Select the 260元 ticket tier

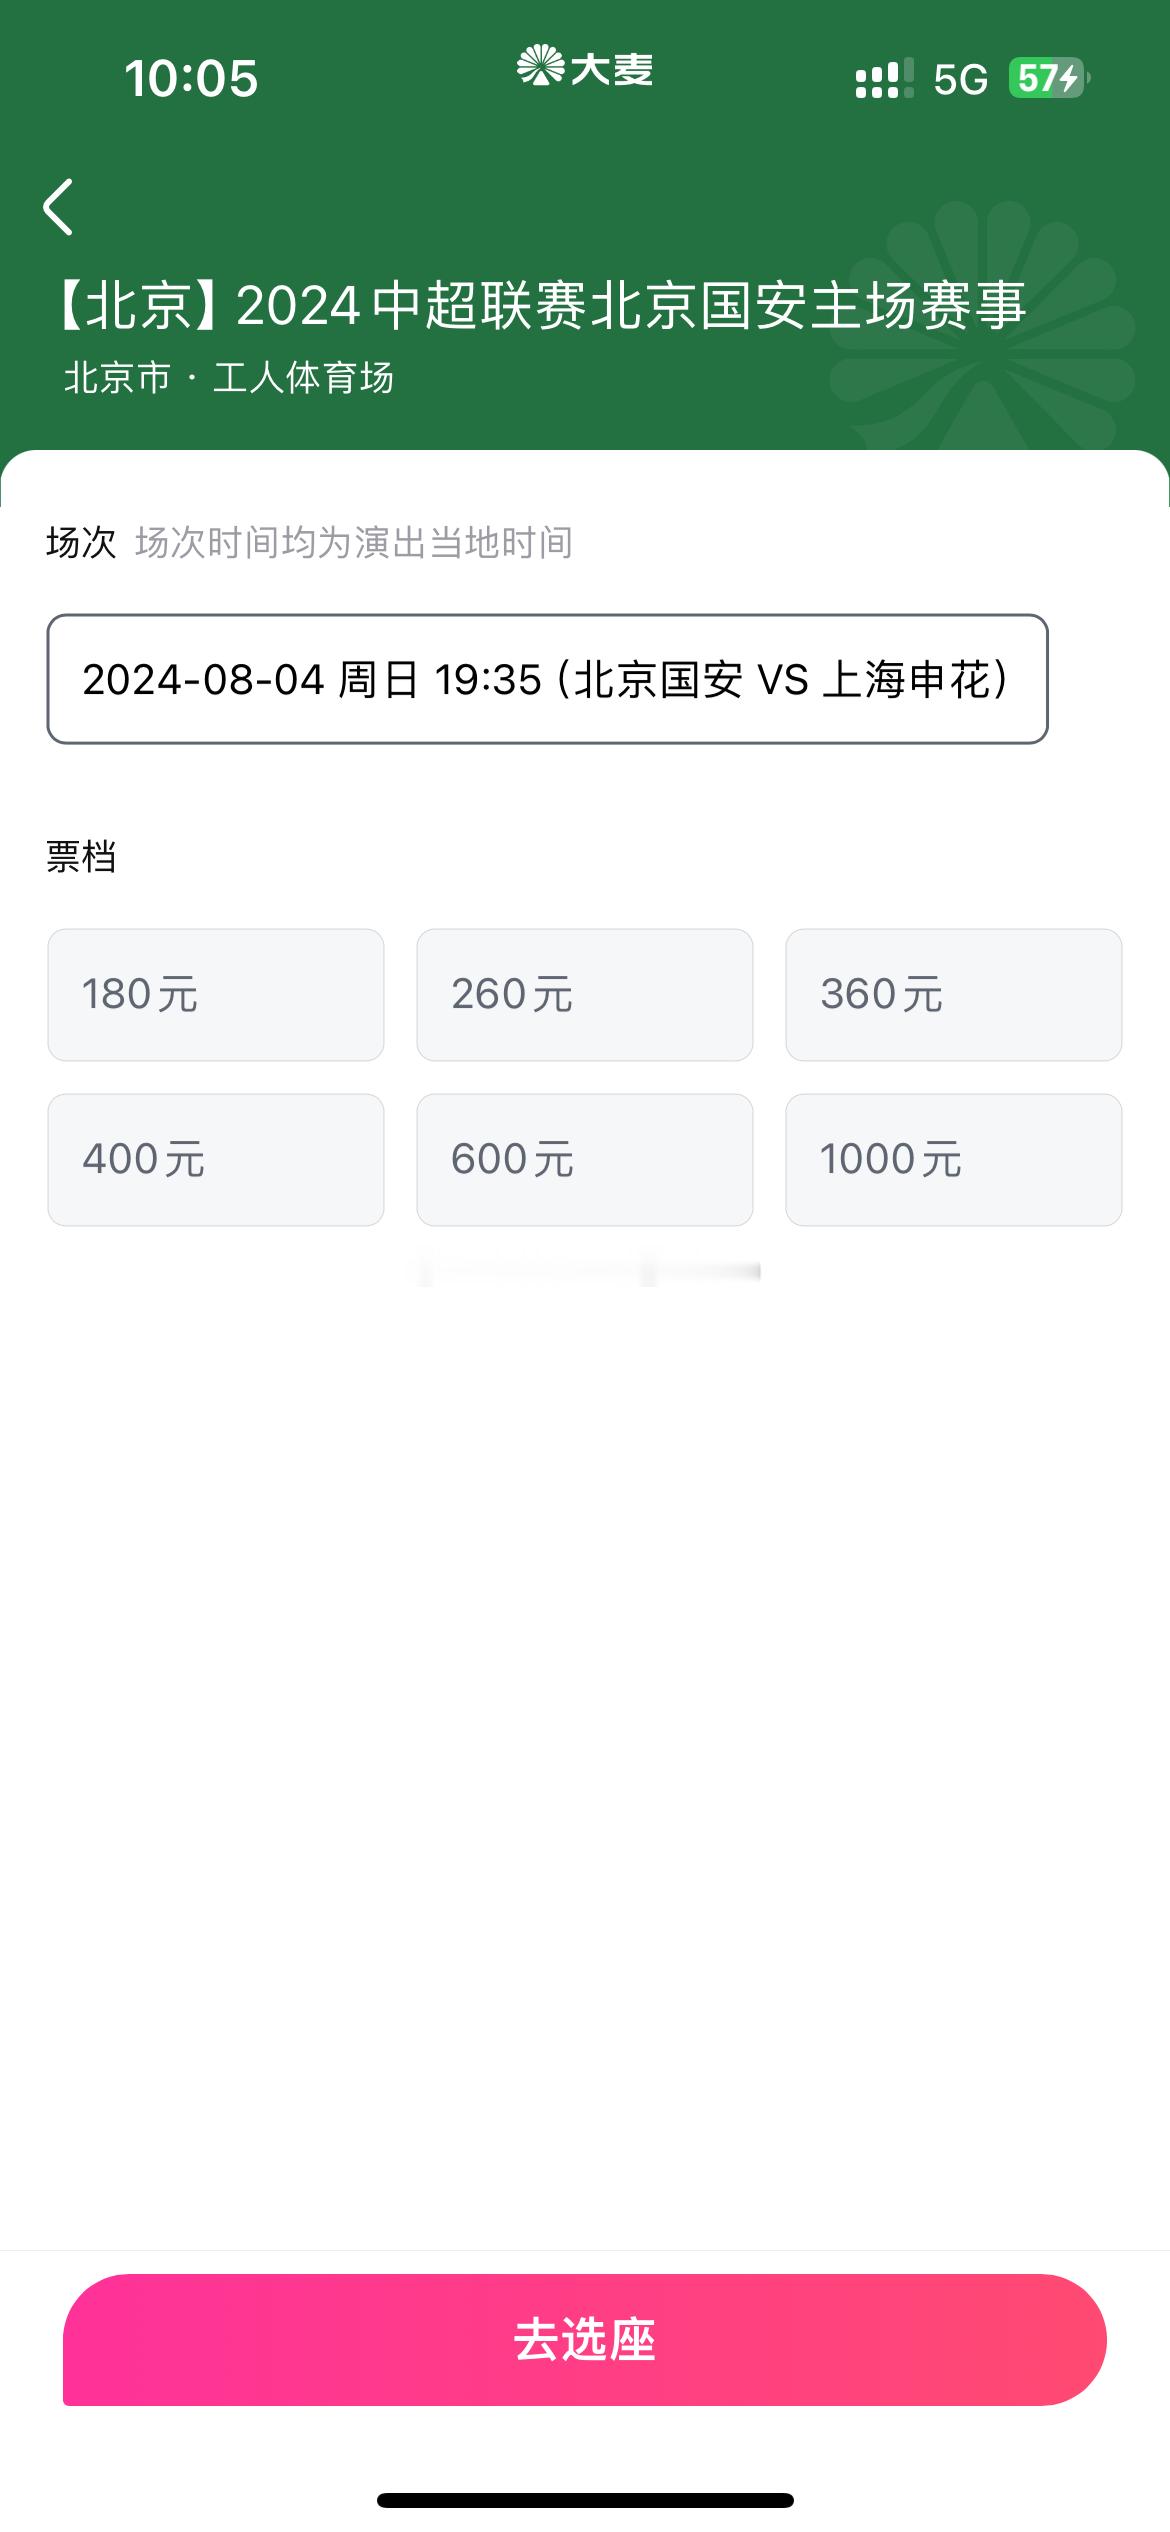(585, 995)
